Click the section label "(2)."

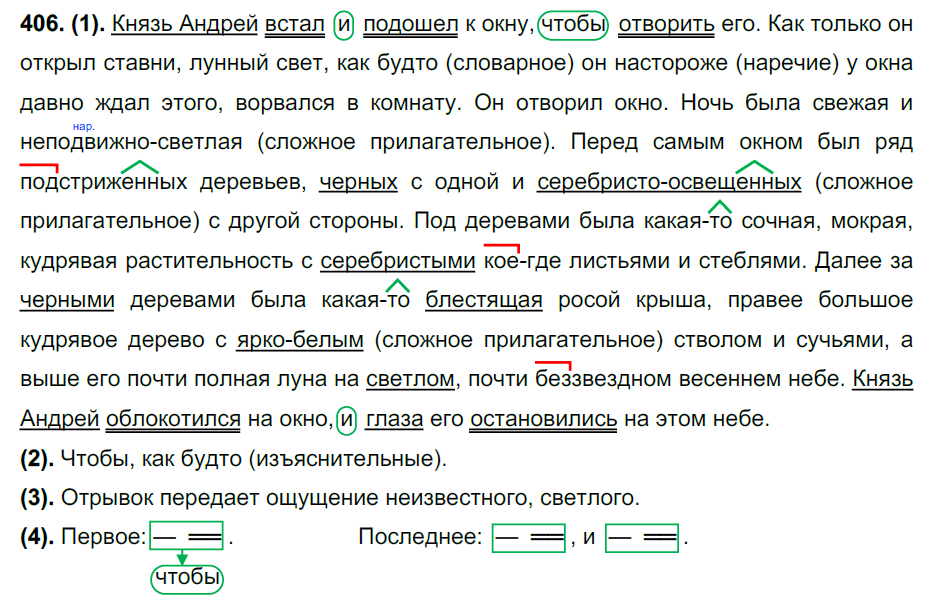pos(37,459)
